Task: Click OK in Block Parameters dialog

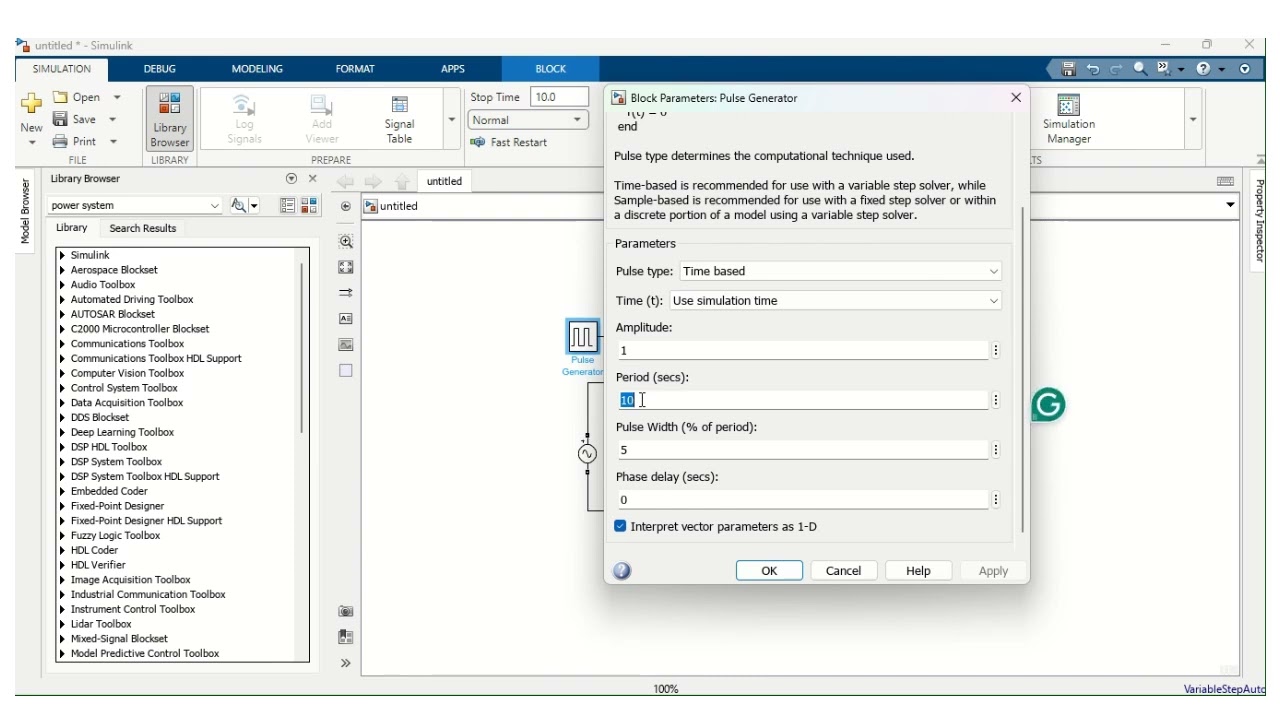Action: pos(769,571)
